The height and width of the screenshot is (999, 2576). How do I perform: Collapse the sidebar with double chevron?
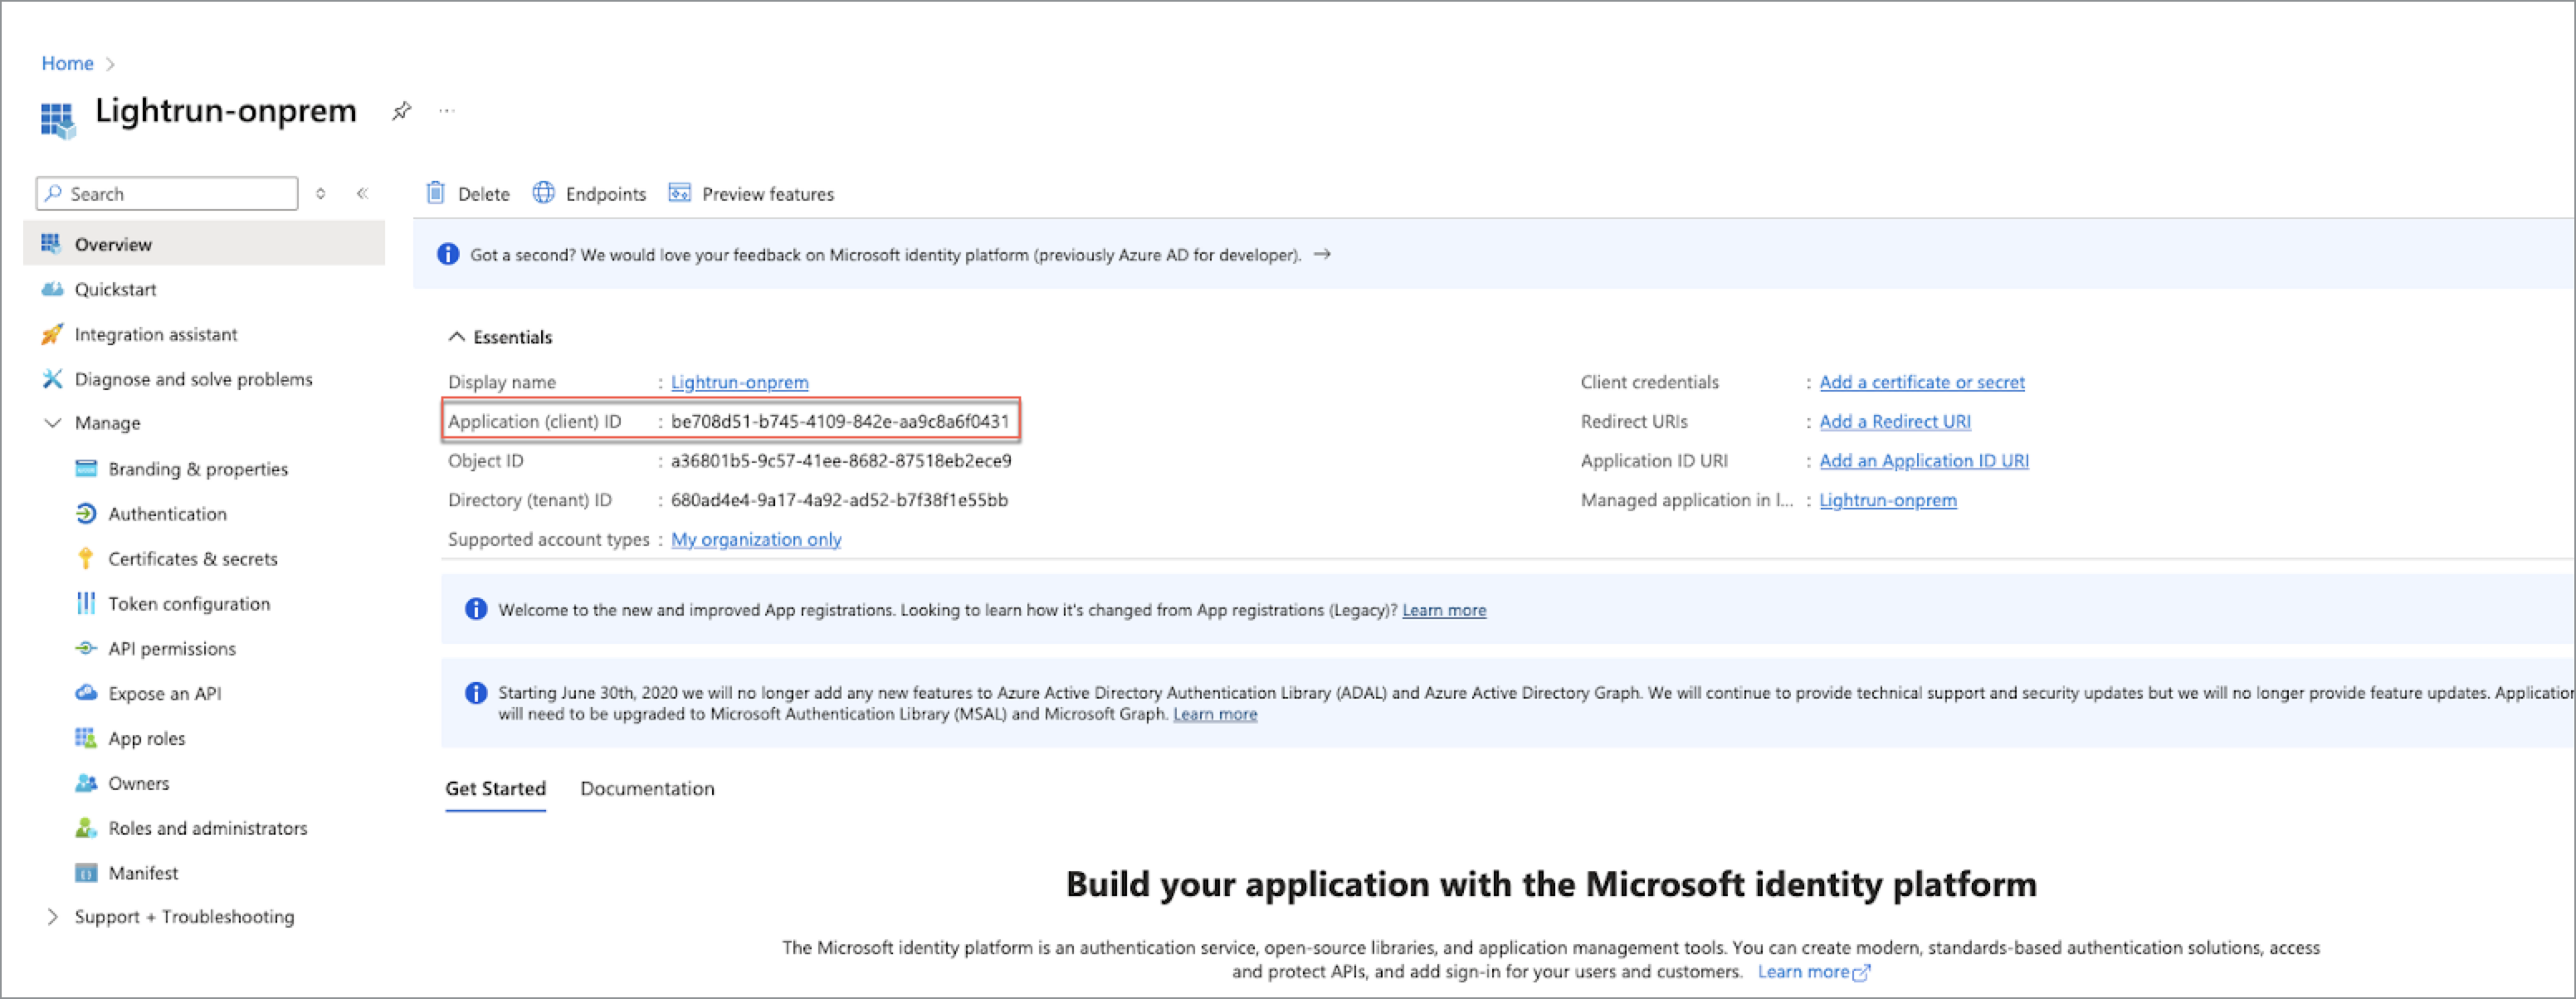[362, 193]
